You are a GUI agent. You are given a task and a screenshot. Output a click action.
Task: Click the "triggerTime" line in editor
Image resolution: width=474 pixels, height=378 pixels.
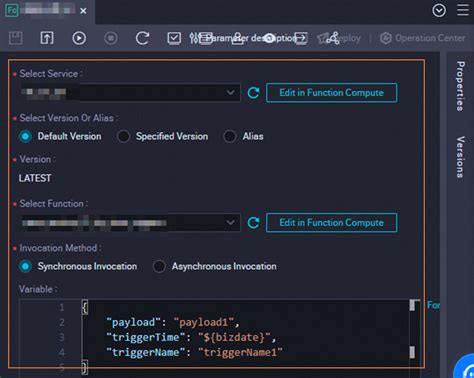191,337
